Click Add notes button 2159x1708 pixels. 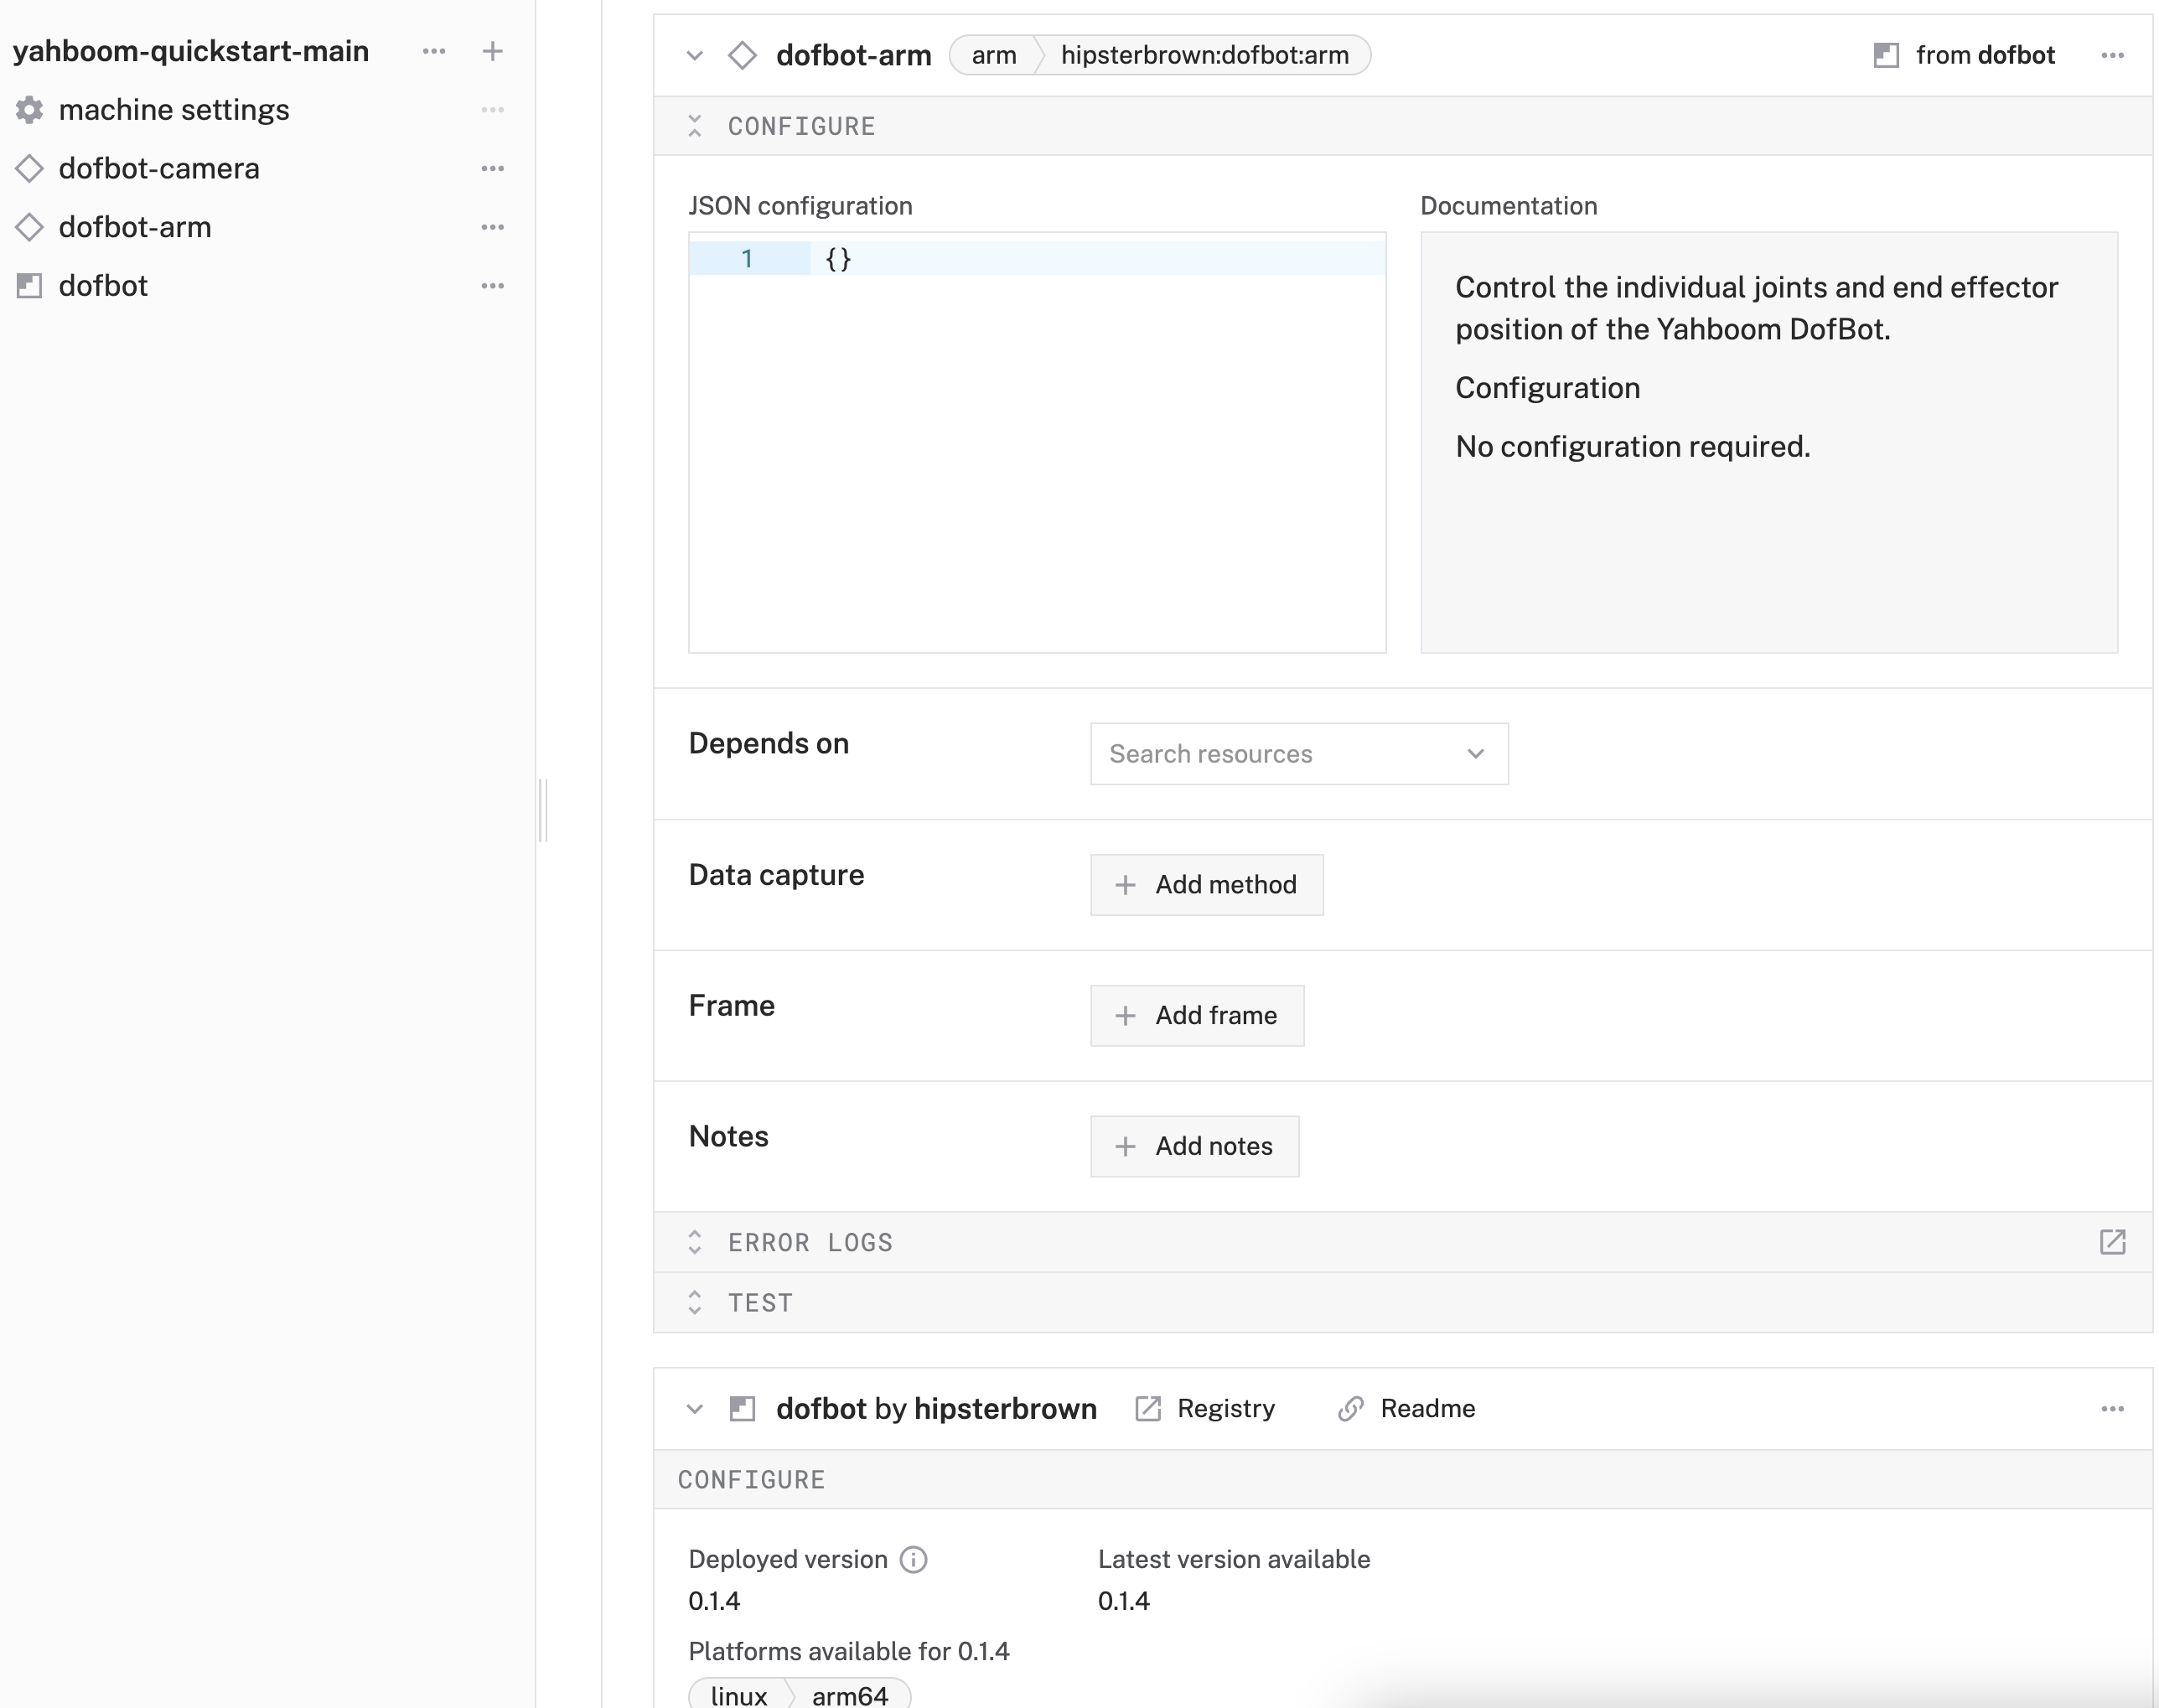(x=1194, y=1146)
